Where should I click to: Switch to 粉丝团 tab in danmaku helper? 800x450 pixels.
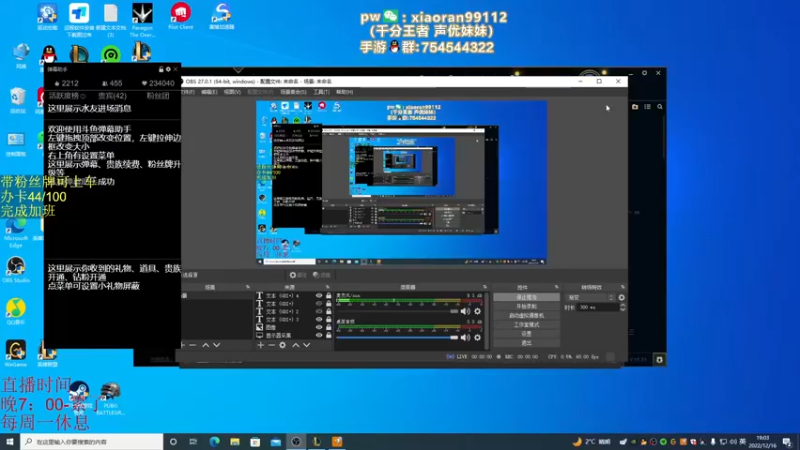coord(158,96)
